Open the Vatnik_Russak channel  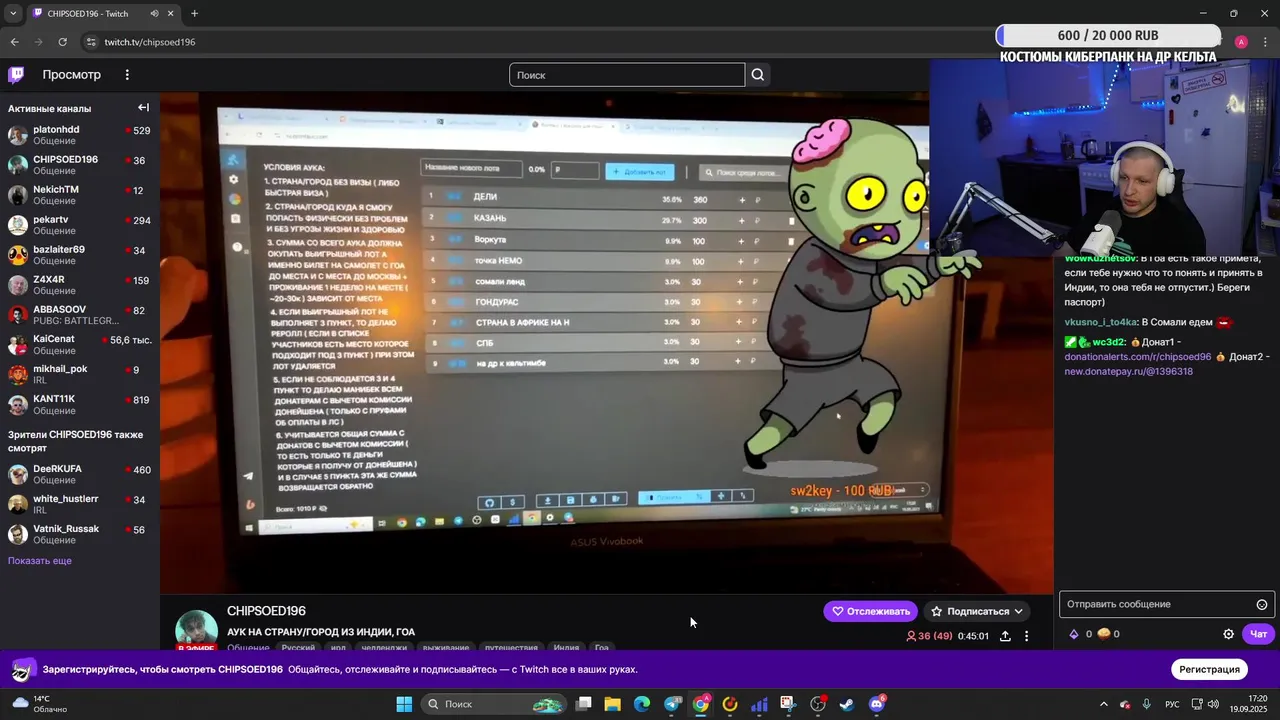tap(80, 534)
